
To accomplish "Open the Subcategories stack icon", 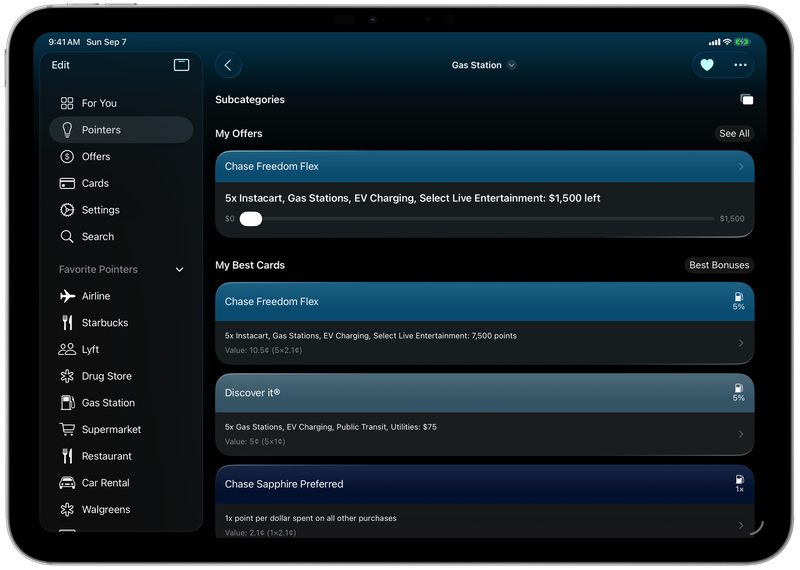I will 746,100.
